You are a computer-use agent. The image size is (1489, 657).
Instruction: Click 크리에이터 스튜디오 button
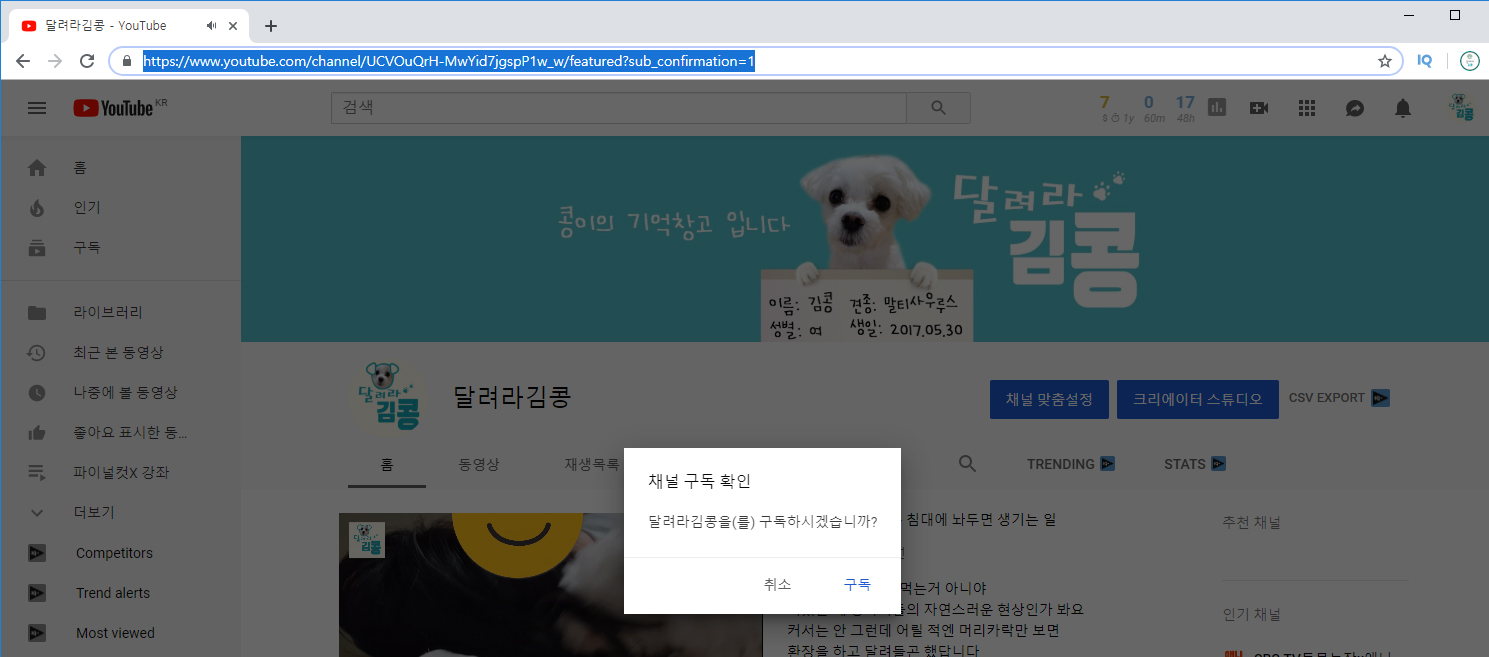(1197, 399)
